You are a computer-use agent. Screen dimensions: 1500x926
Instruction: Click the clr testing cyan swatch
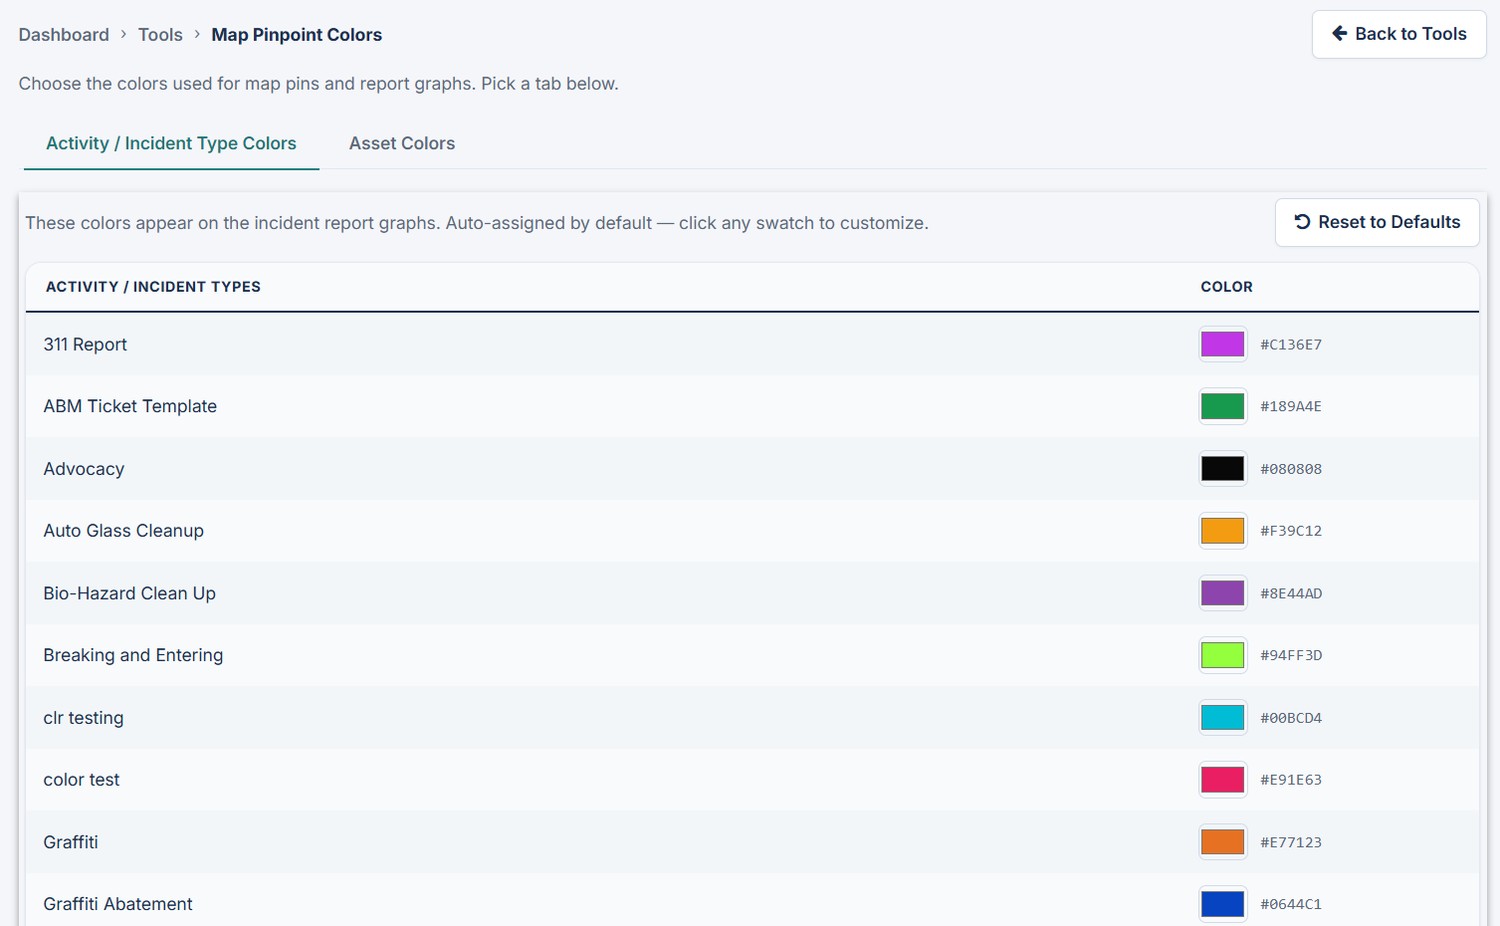[1222, 717]
